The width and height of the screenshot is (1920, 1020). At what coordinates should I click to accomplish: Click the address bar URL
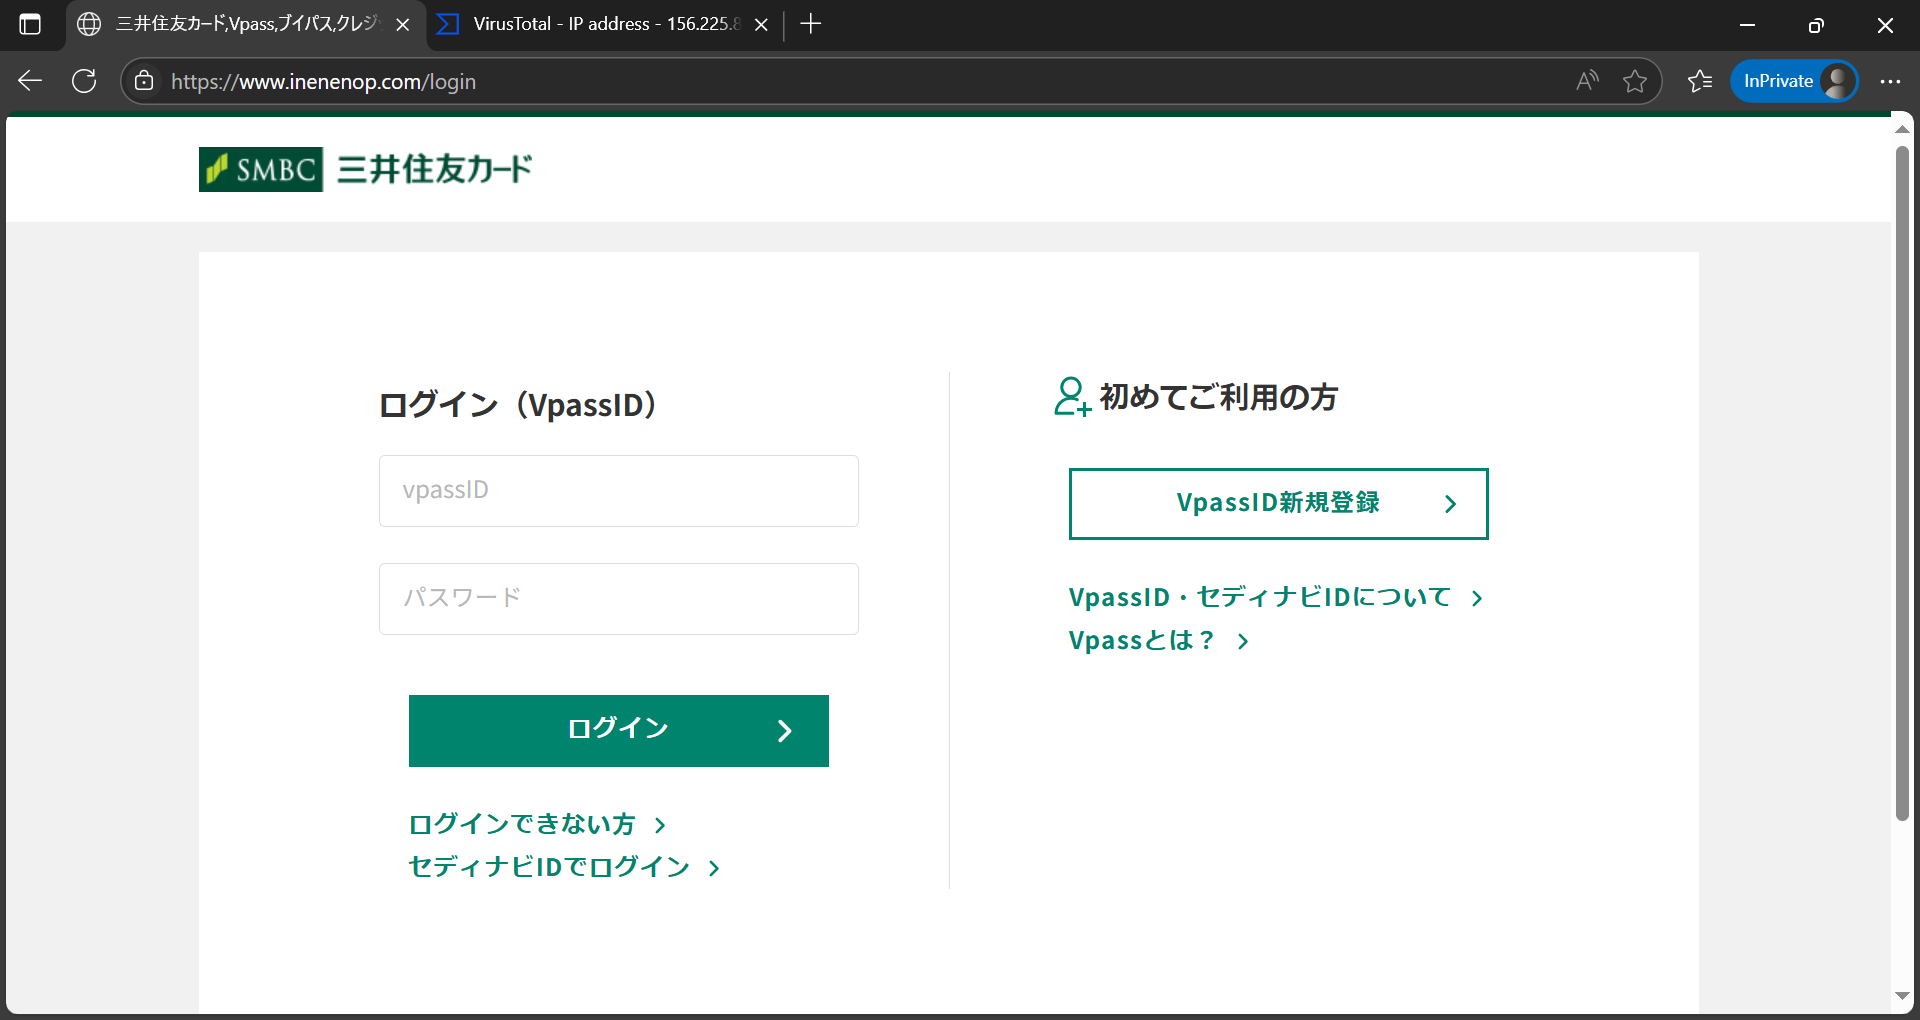(323, 82)
